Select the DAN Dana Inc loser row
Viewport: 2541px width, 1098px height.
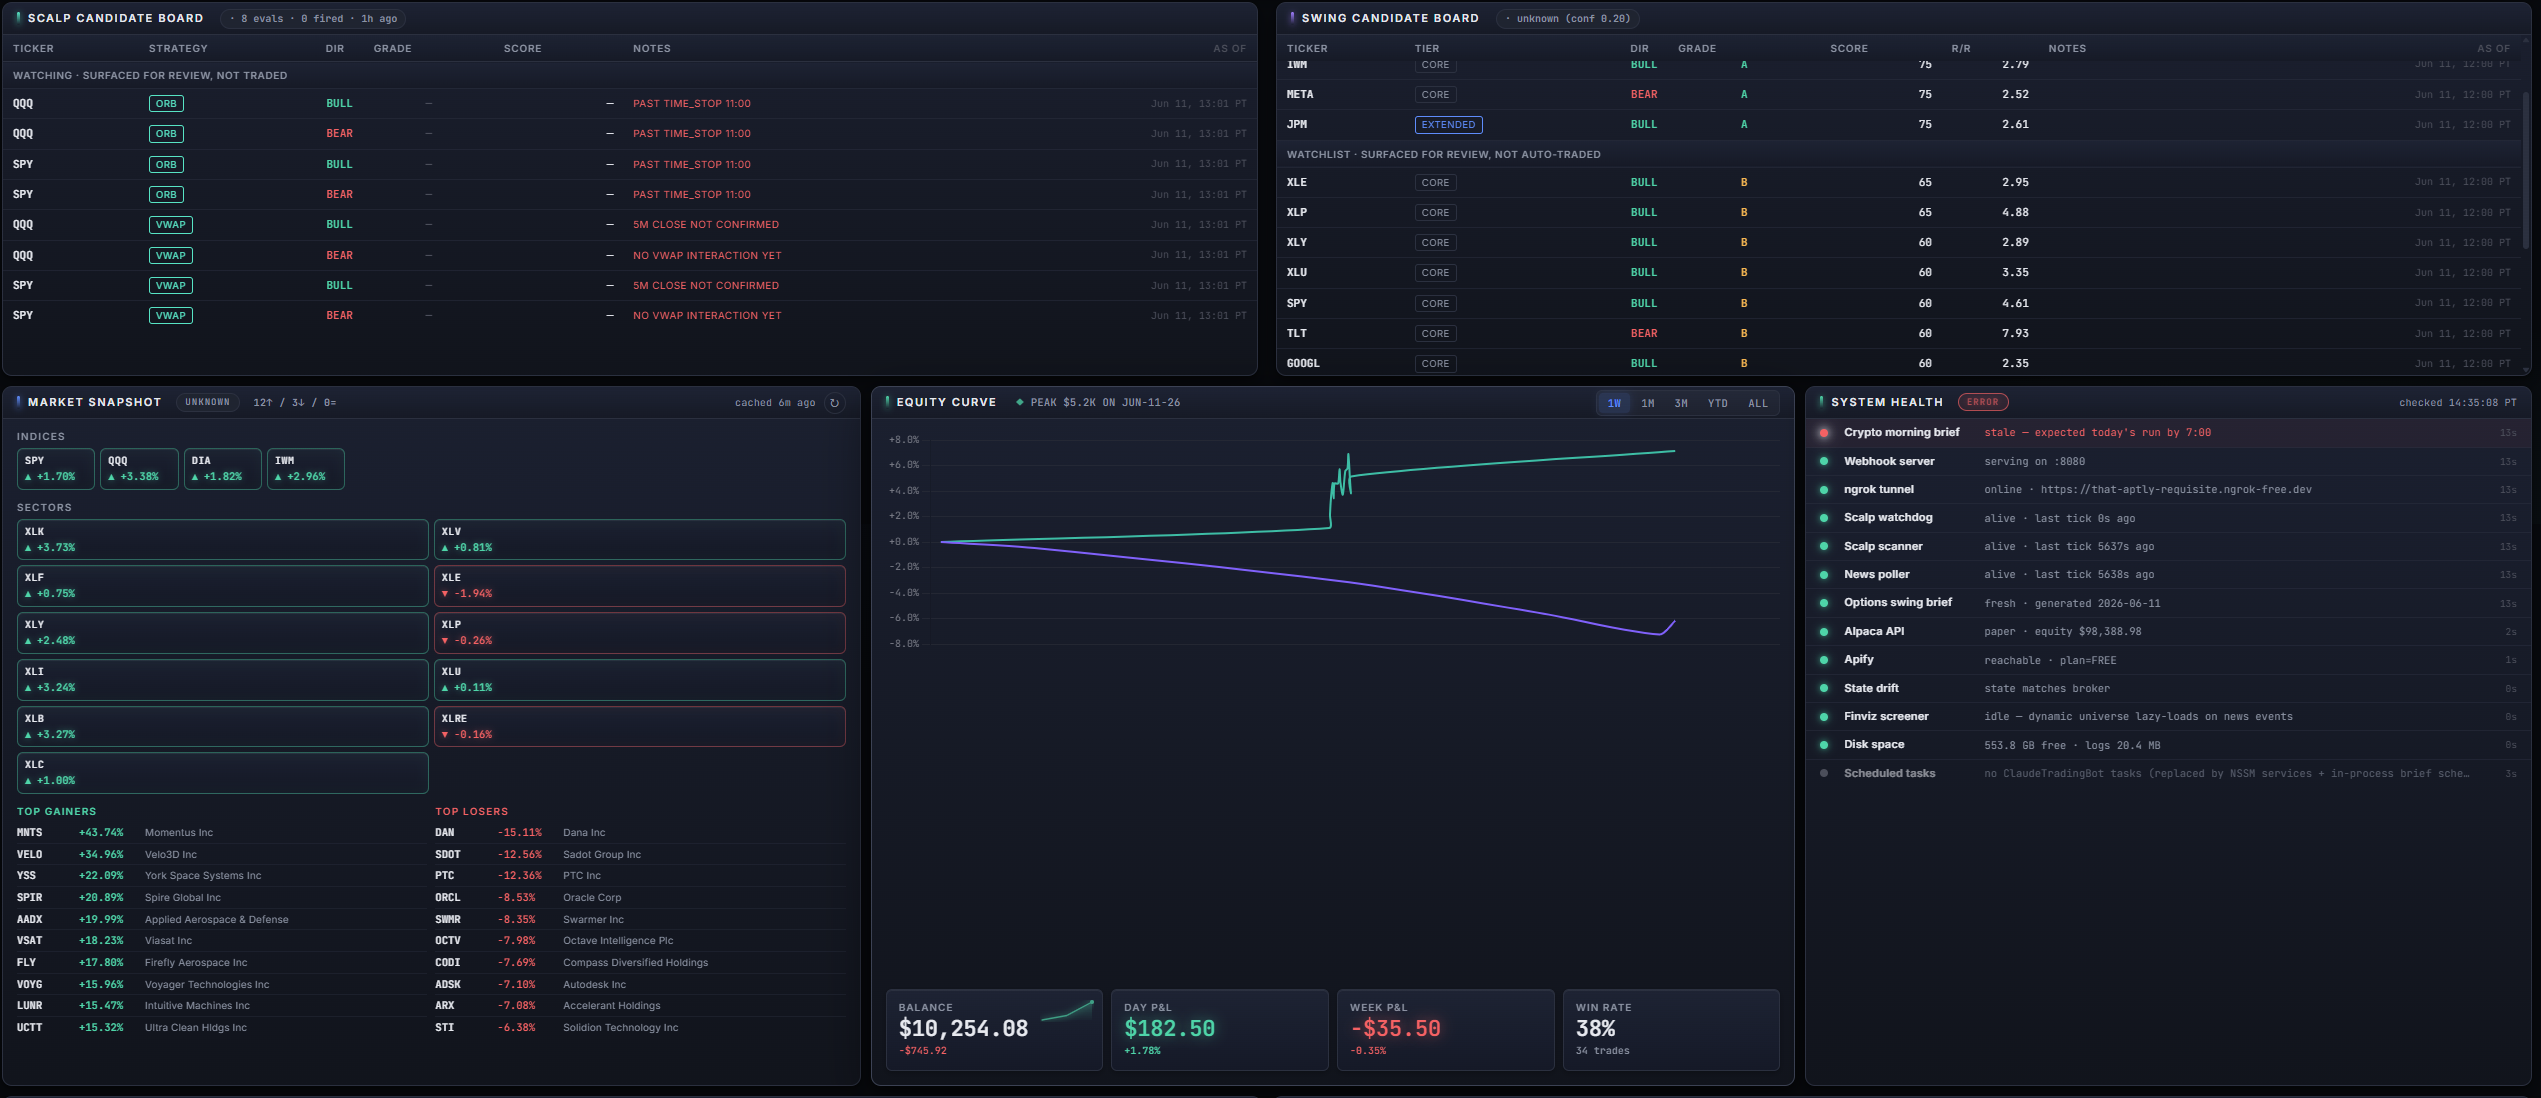click(640, 833)
